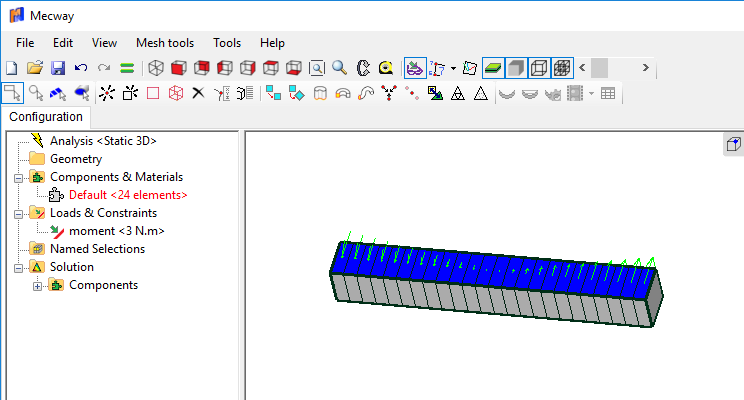Click the right chevron beside the slider

pos(645,68)
